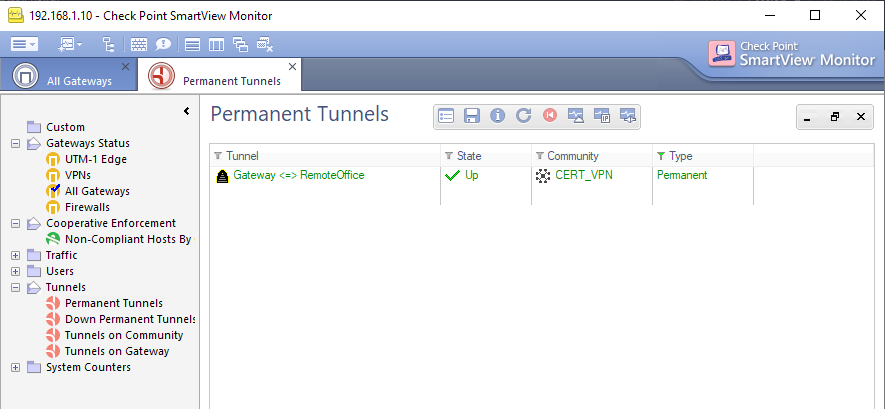Cascade windows using overlapping windows icon
885x409 pixels.
coord(240,44)
